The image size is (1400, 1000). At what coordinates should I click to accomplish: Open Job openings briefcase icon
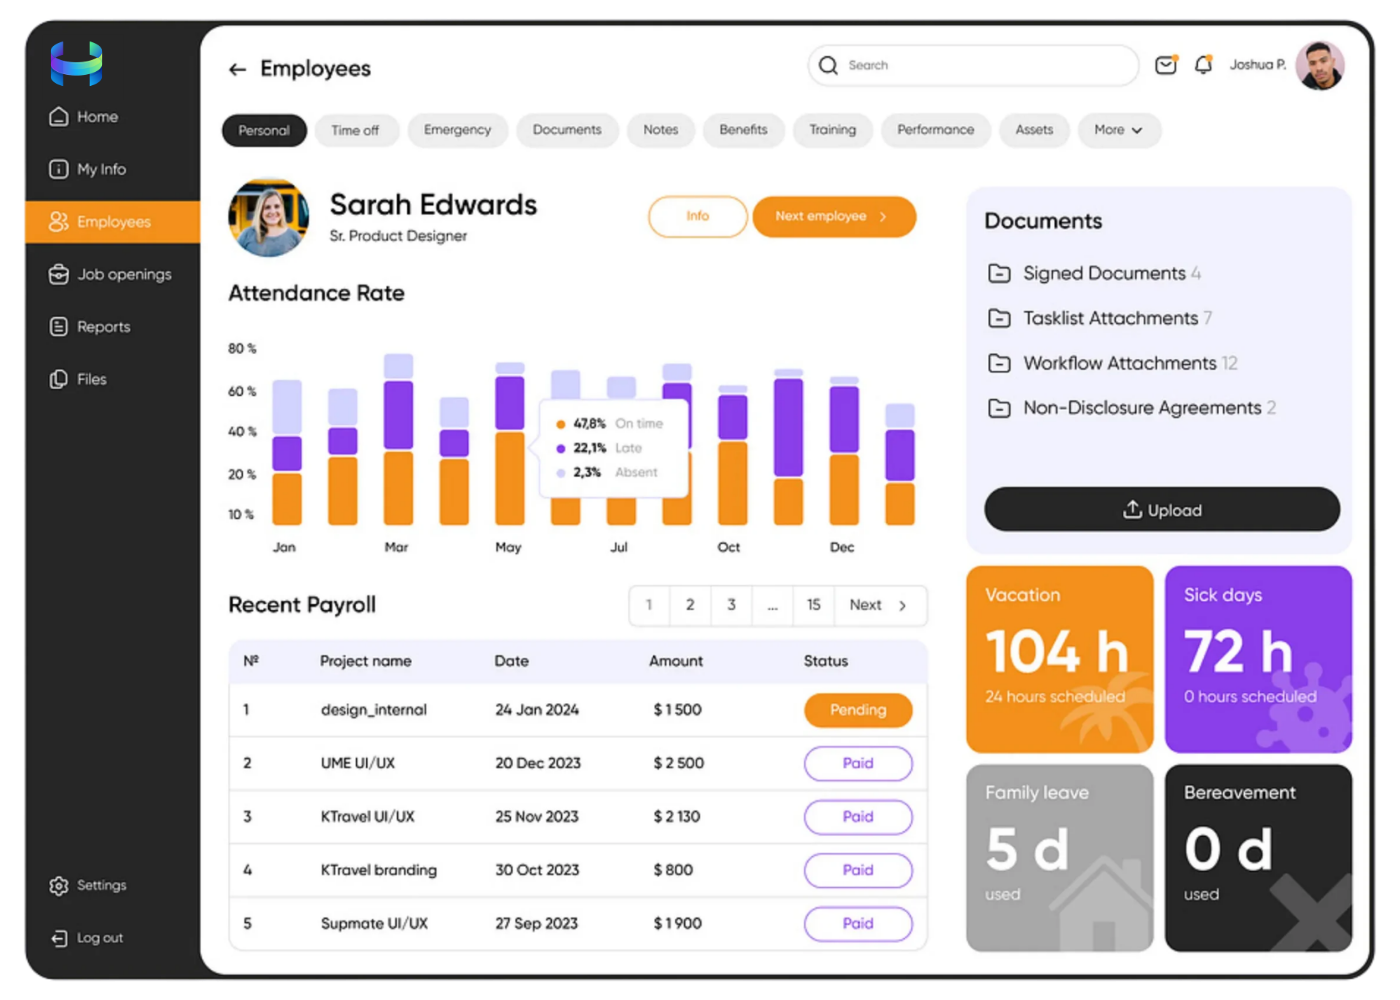tap(59, 274)
